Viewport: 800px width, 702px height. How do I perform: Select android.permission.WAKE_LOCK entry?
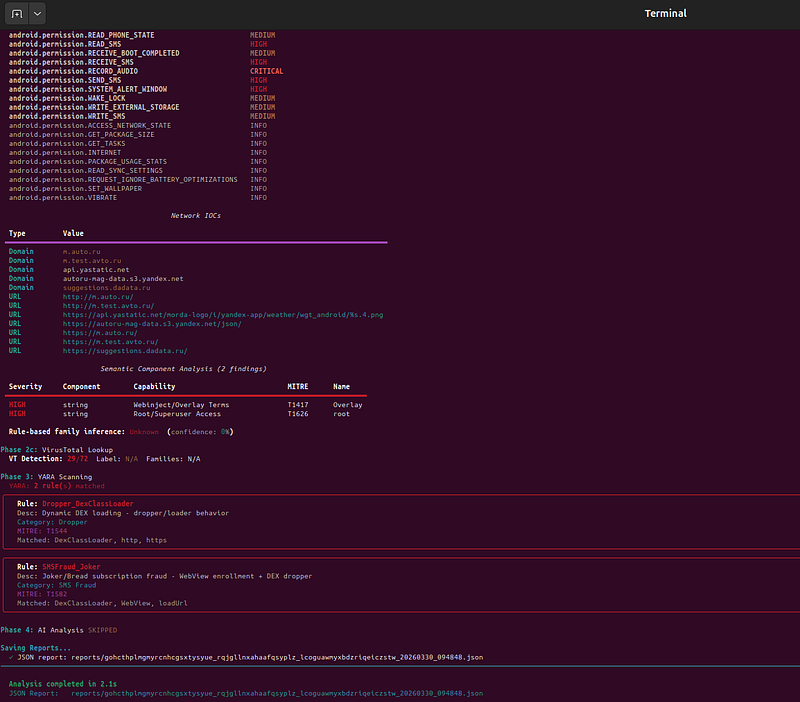click(x=67, y=98)
